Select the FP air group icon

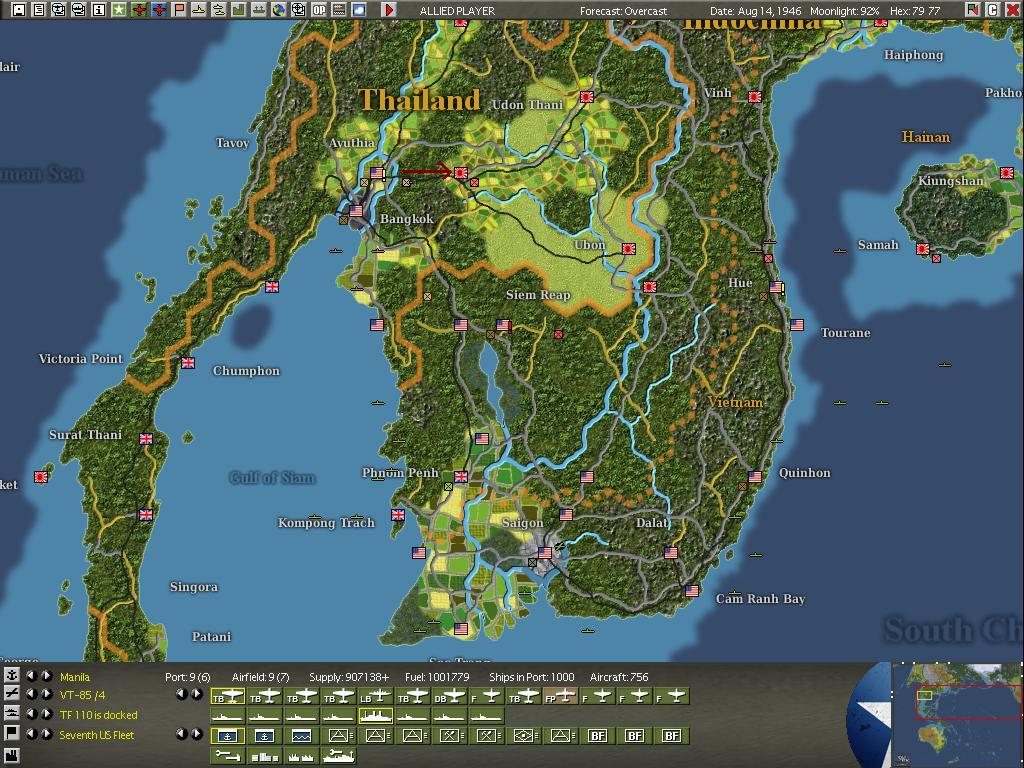coord(560,697)
